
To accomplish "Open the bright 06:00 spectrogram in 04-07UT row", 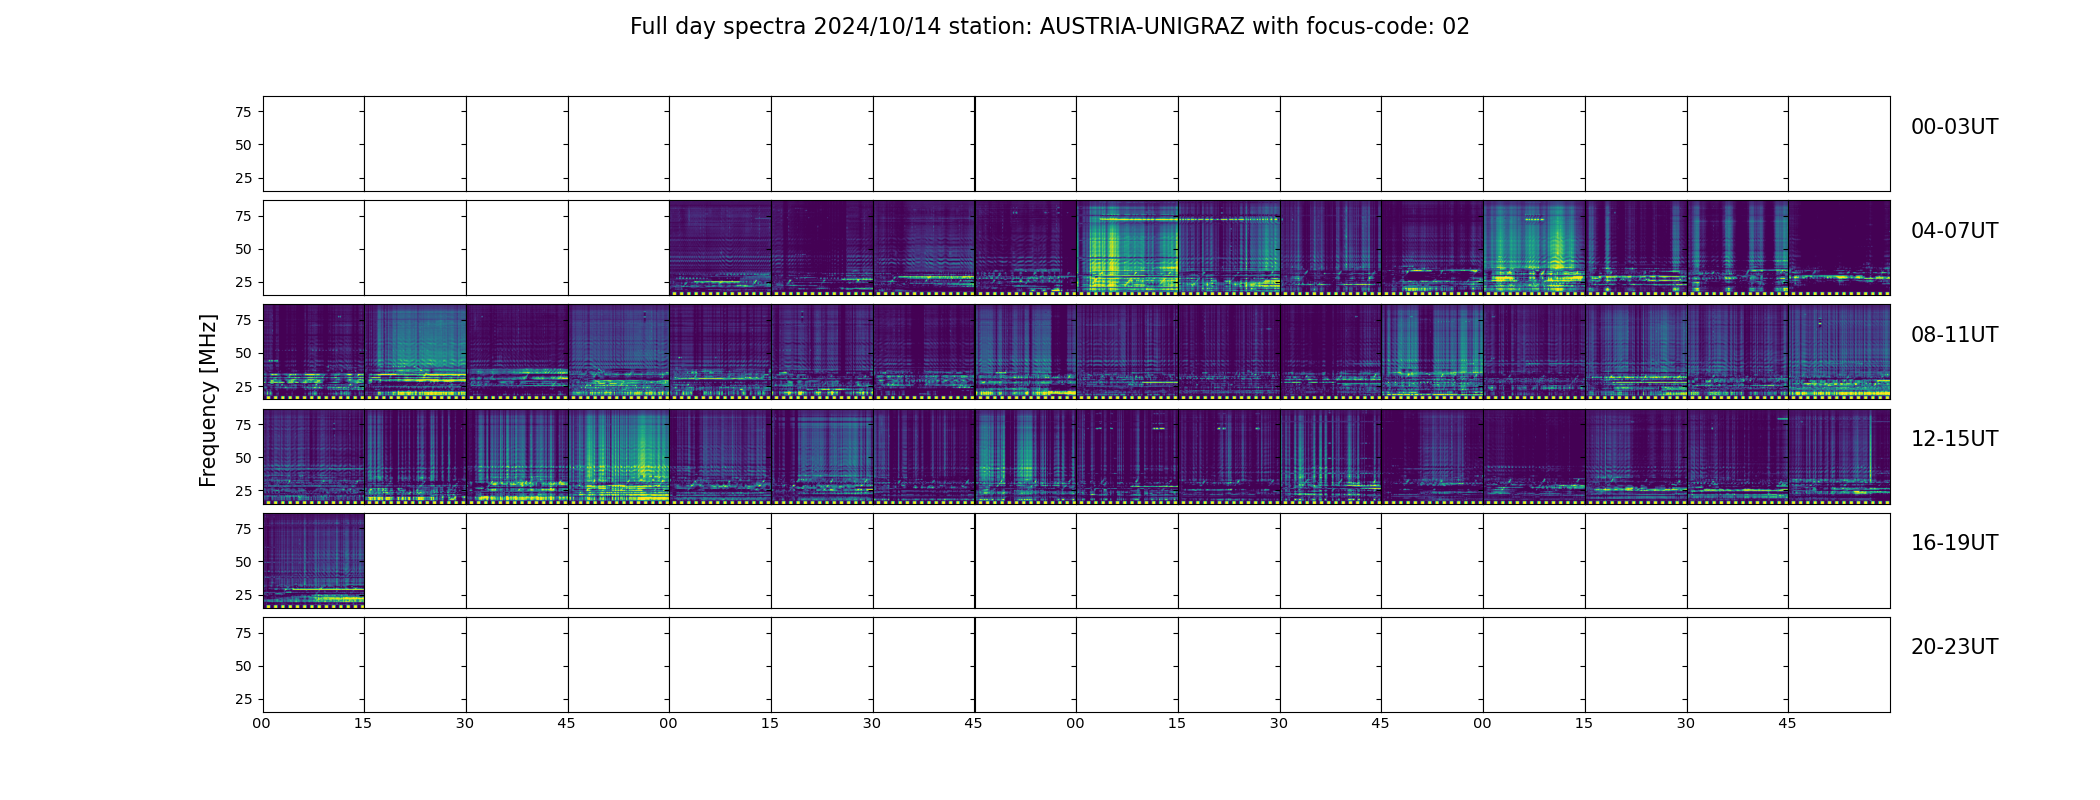I will (x=1127, y=248).
